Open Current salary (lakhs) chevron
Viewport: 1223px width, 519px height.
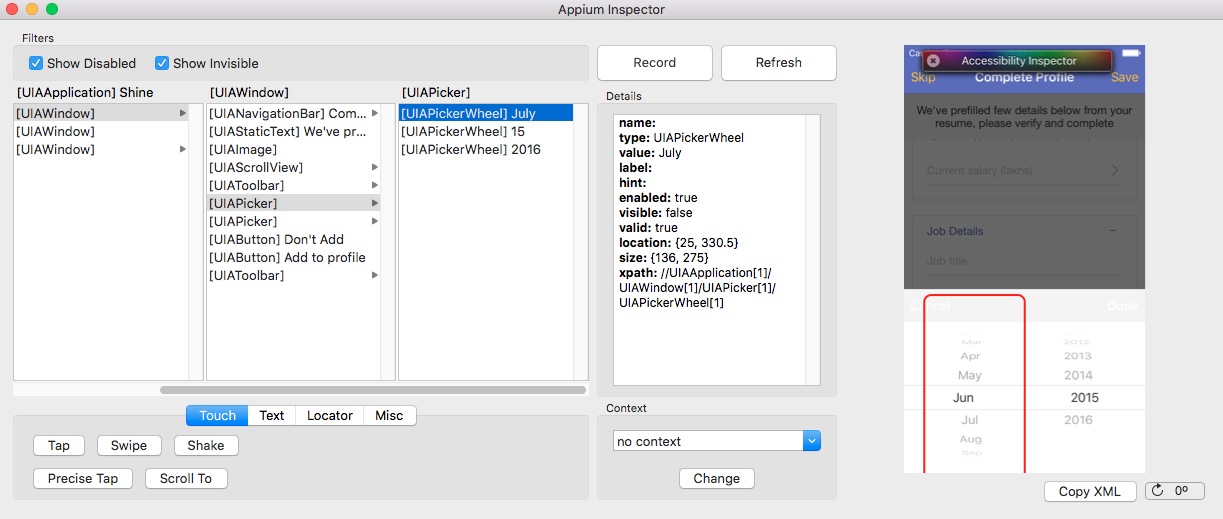(x=1116, y=171)
